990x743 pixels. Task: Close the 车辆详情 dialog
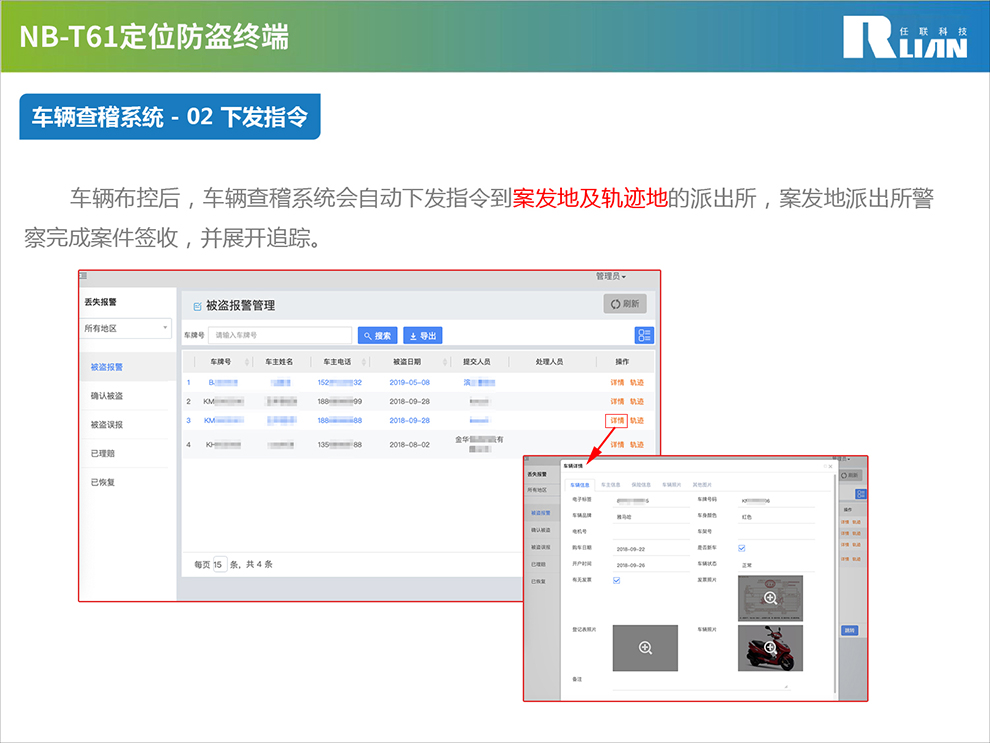(x=829, y=466)
